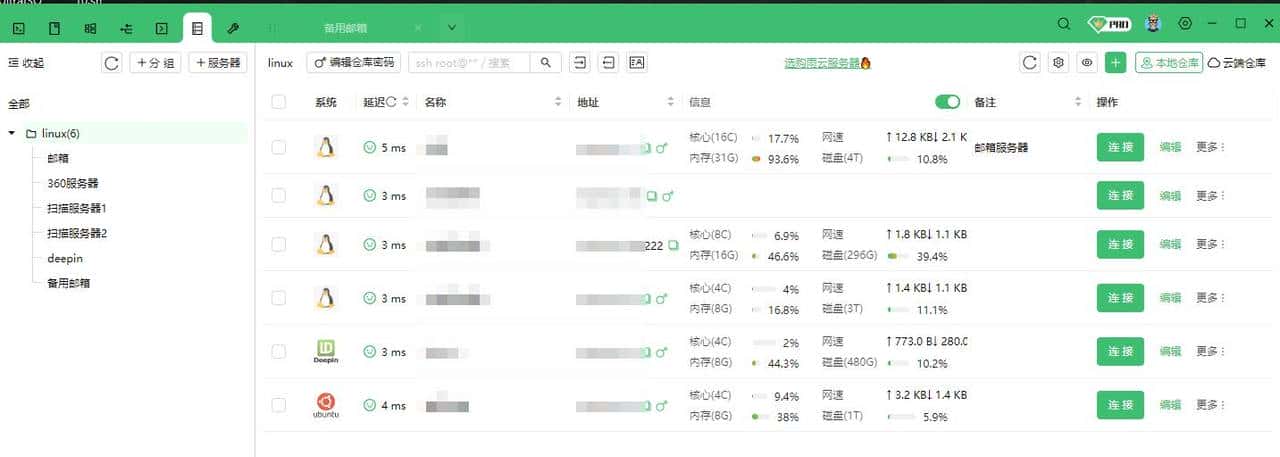Screen dimensions: 1280x457
Task: Open the global search magnifier in title bar
Action: coord(1064,24)
